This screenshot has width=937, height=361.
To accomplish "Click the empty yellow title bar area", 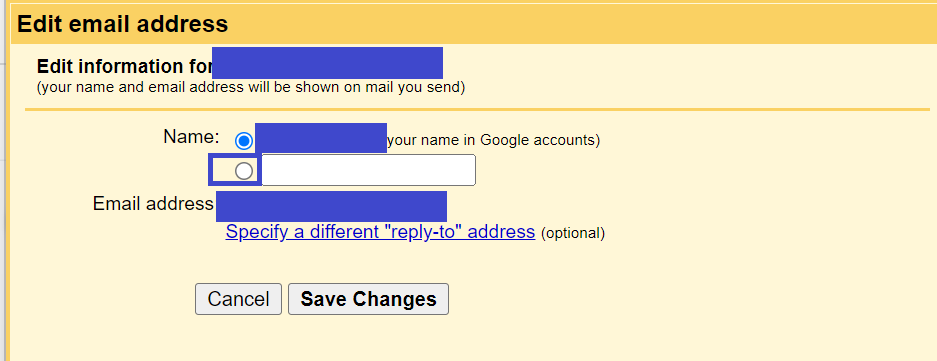I will (580, 24).
